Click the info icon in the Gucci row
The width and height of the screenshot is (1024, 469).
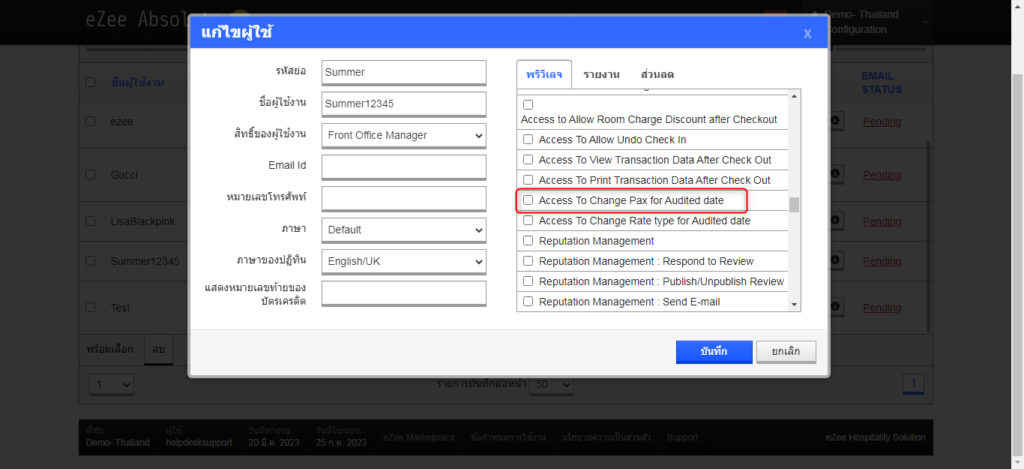coord(835,174)
